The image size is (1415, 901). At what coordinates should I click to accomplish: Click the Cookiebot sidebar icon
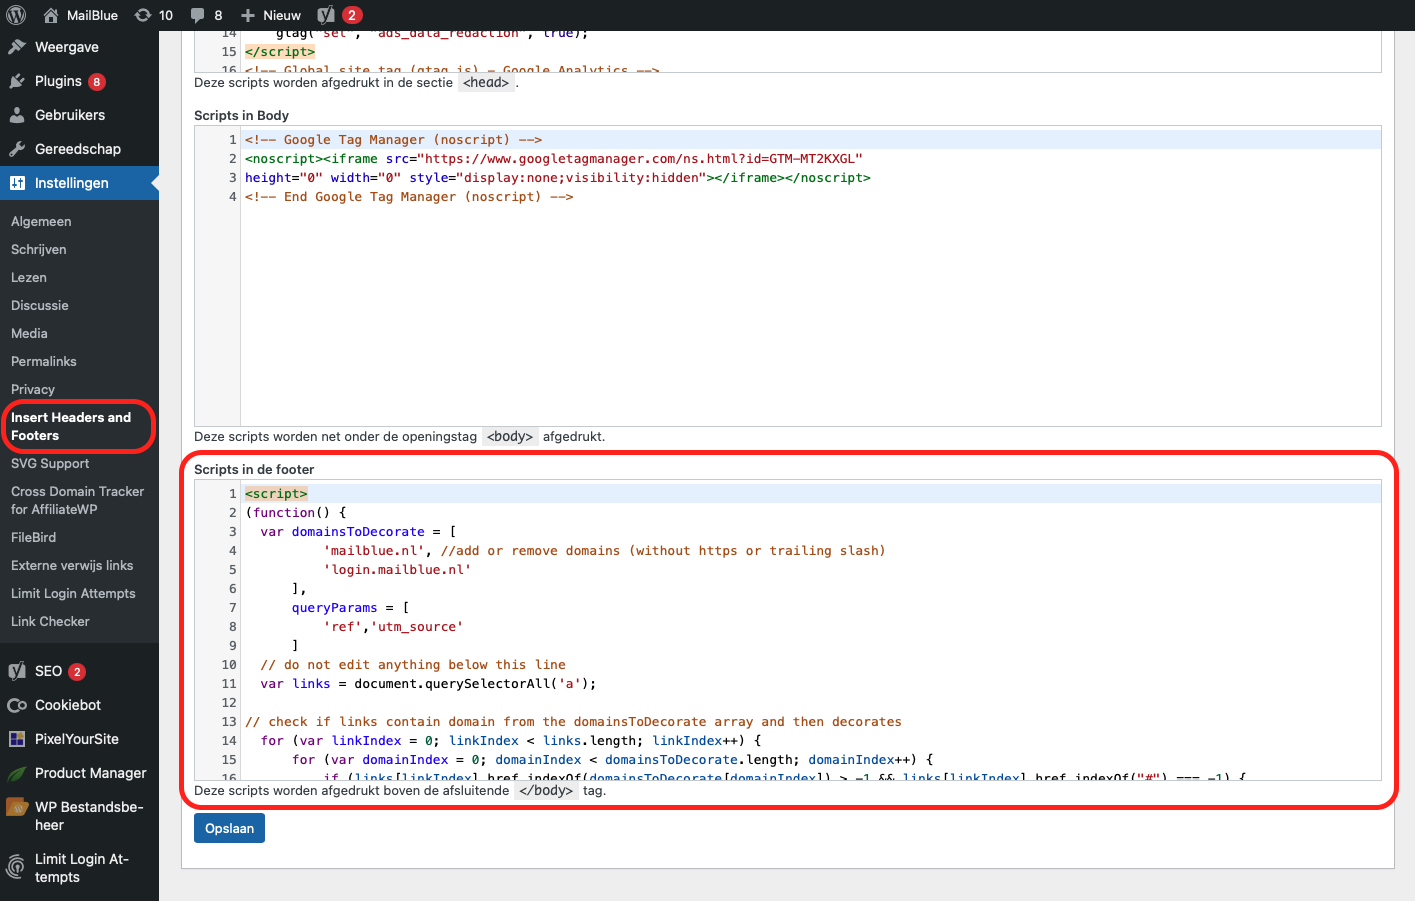point(17,705)
